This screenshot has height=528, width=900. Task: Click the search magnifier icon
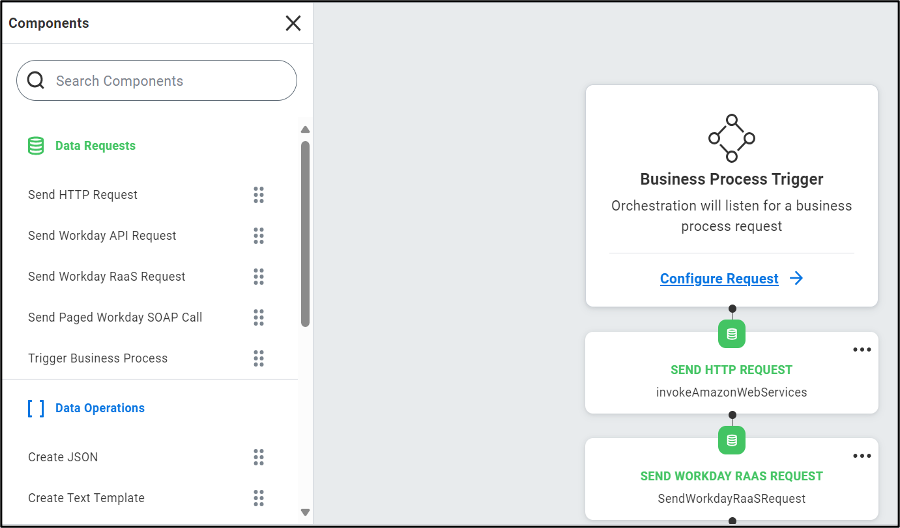36,81
